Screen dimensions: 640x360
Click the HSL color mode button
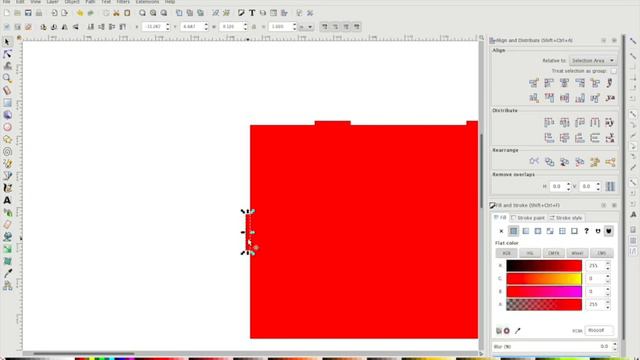pos(530,253)
